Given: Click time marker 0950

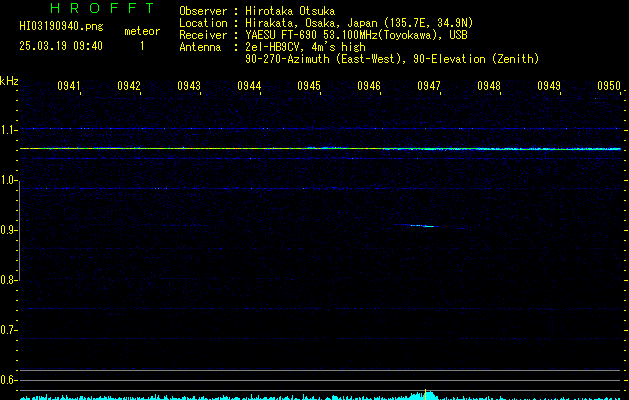Looking at the screenshot, I should [609, 86].
